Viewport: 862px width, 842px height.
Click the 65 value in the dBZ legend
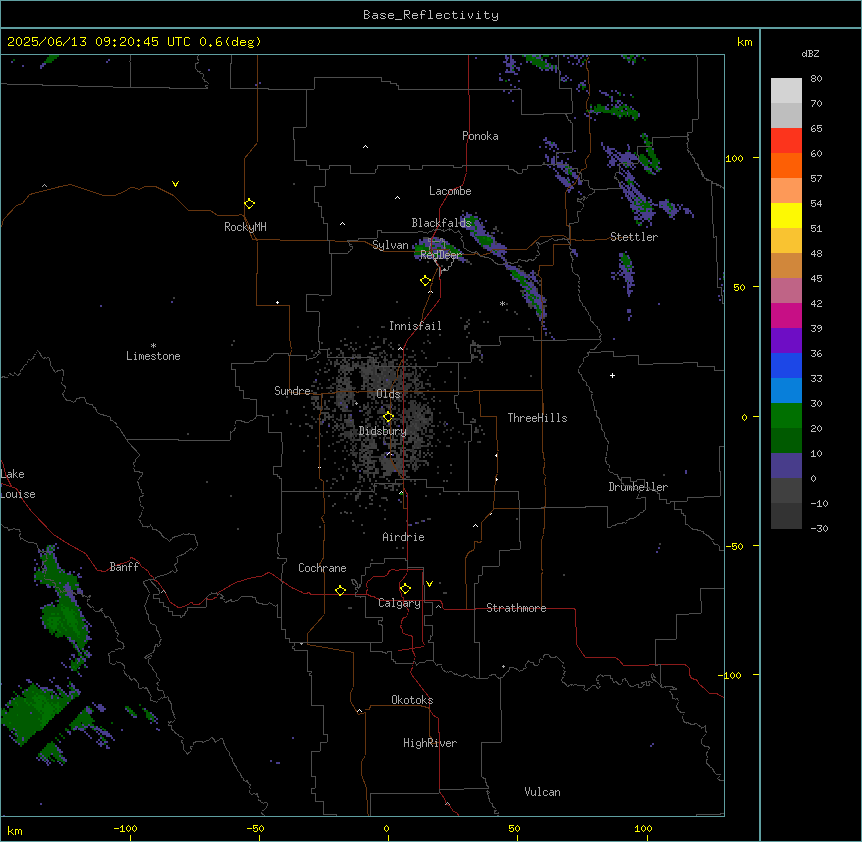[x=816, y=128]
